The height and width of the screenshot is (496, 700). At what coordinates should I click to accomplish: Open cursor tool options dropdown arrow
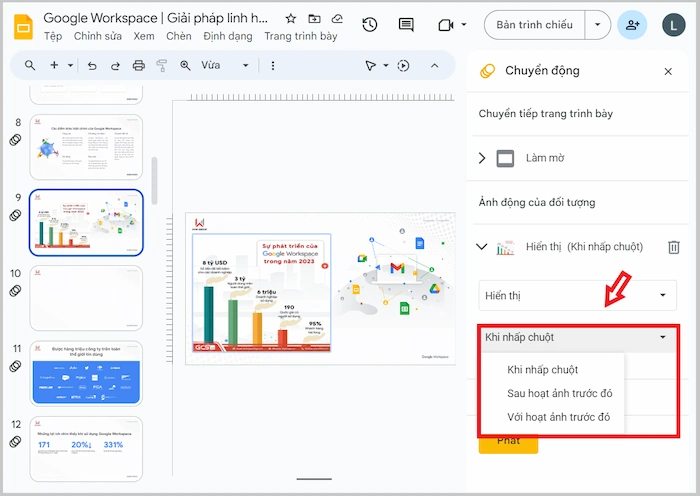[386, 66]
